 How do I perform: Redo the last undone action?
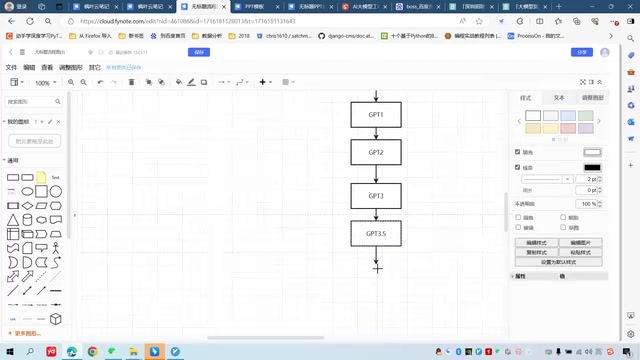pyautogui.click(x=114, y=82)
